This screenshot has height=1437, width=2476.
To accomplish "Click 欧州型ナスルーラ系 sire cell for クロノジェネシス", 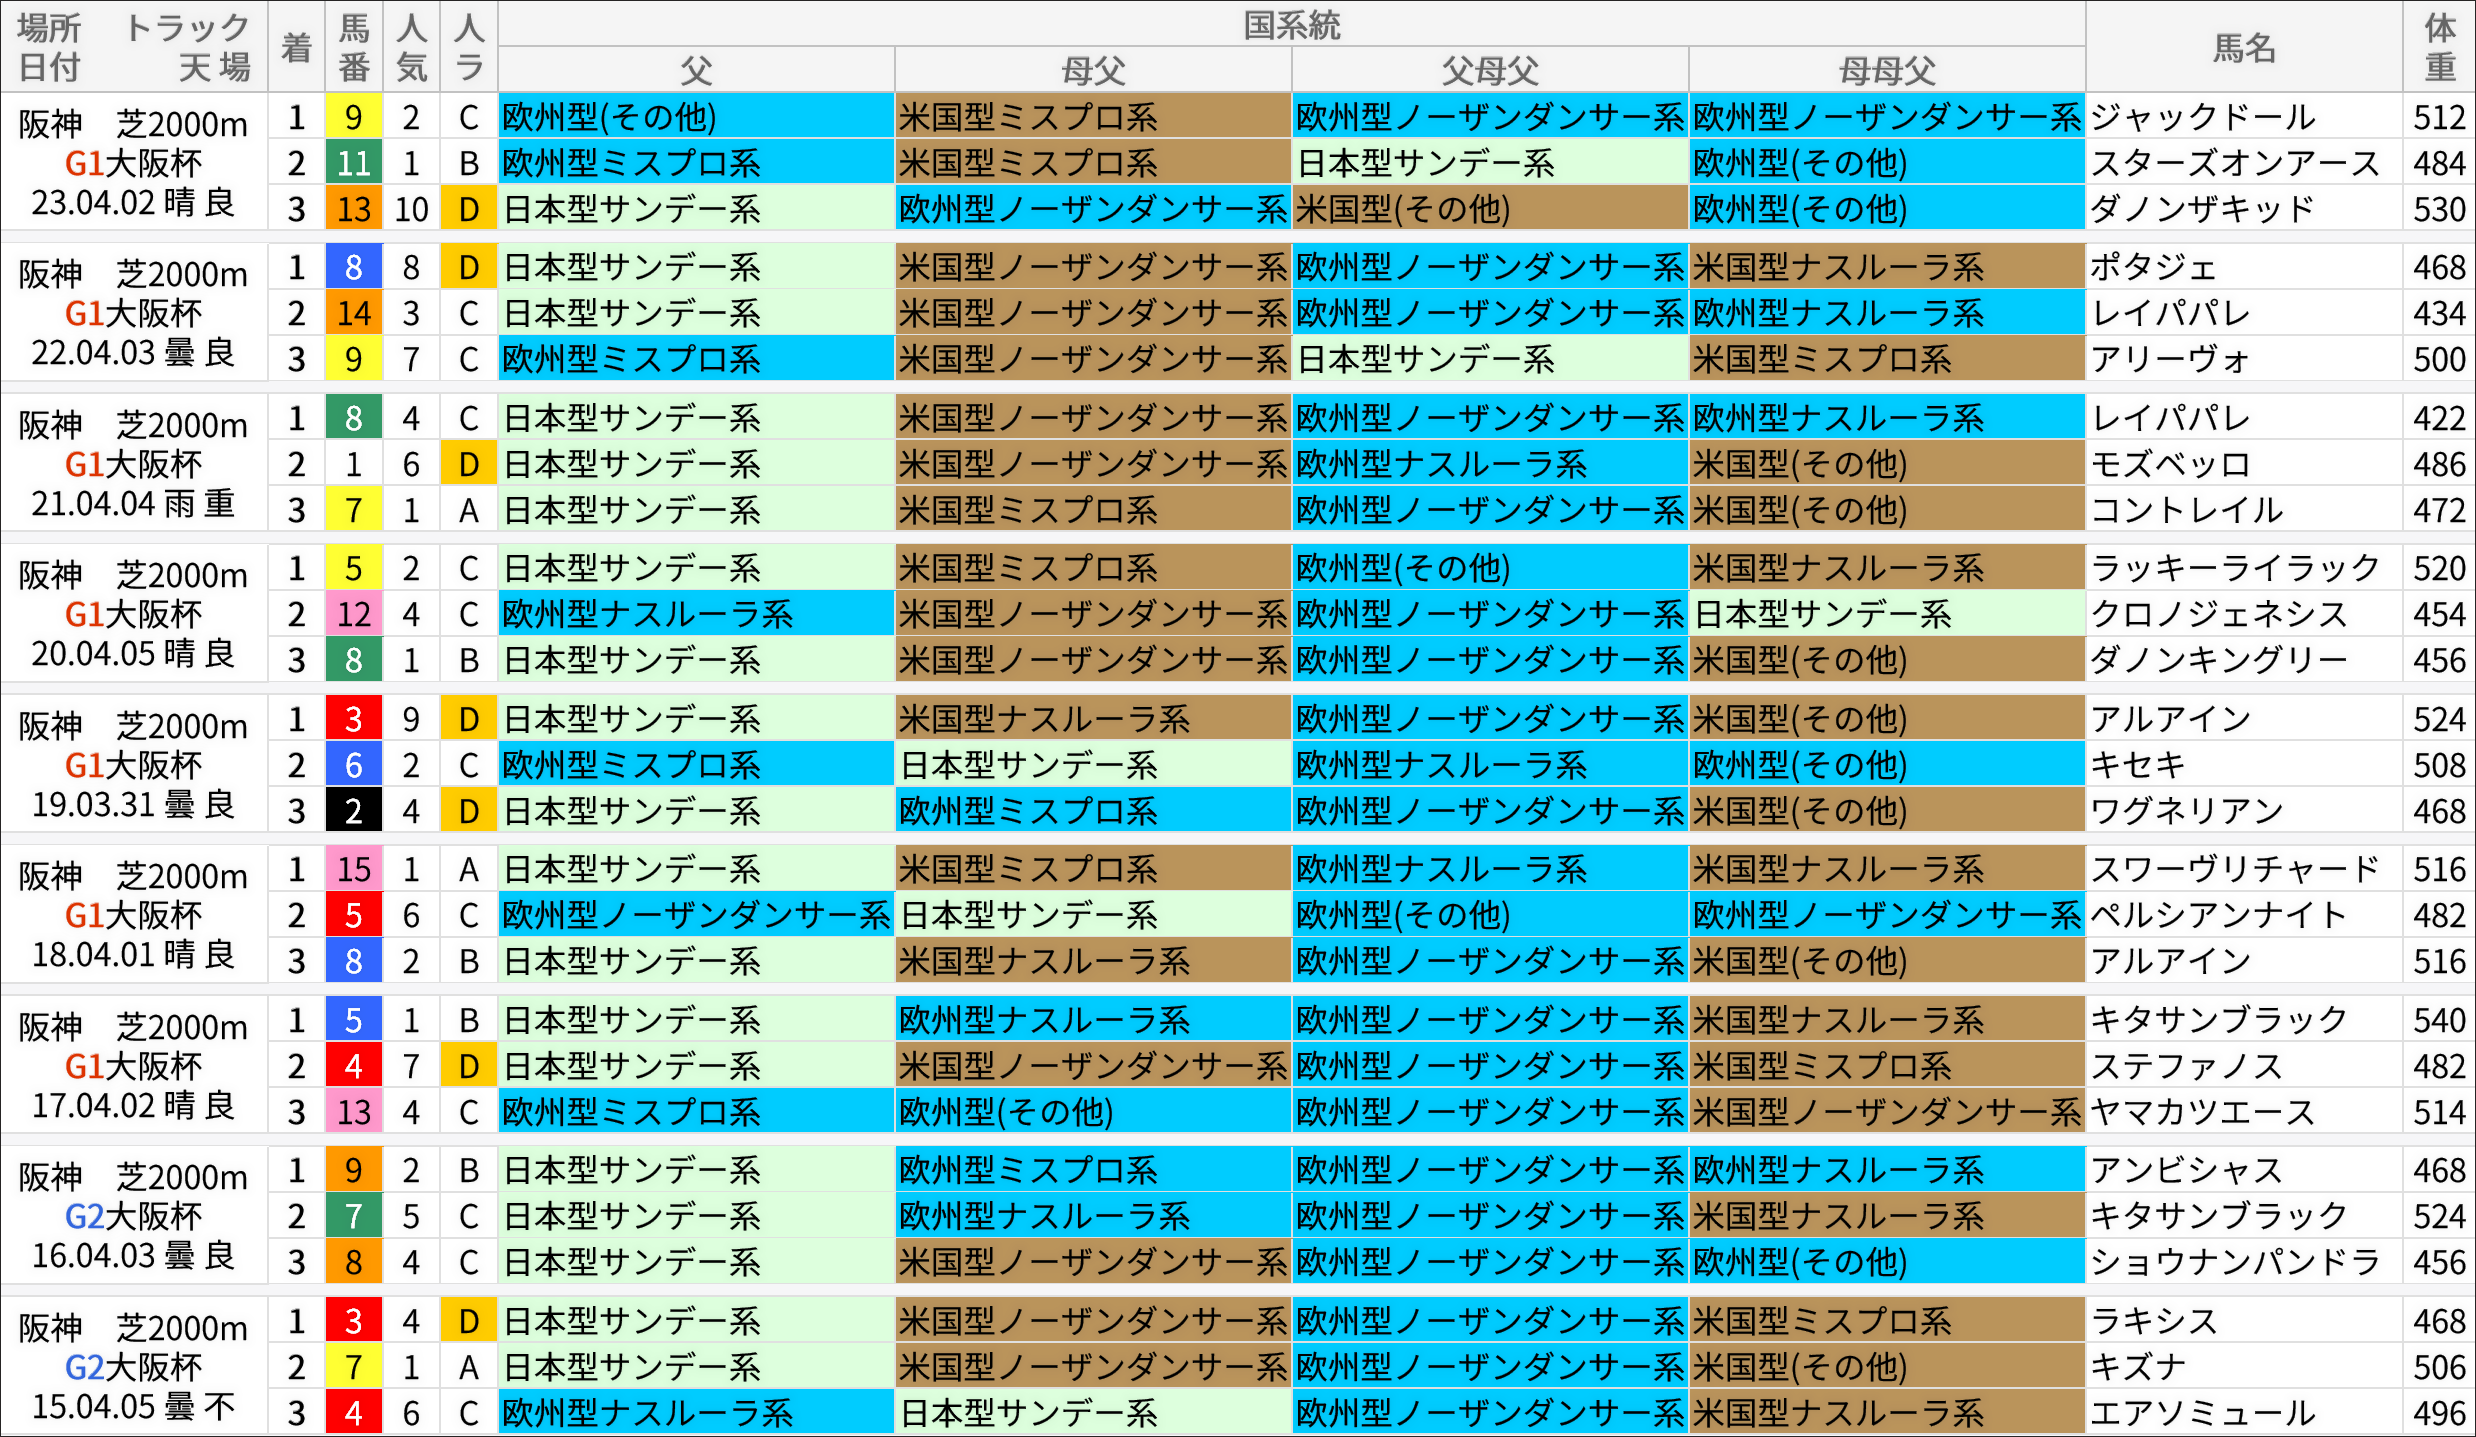I will [696, 615].
